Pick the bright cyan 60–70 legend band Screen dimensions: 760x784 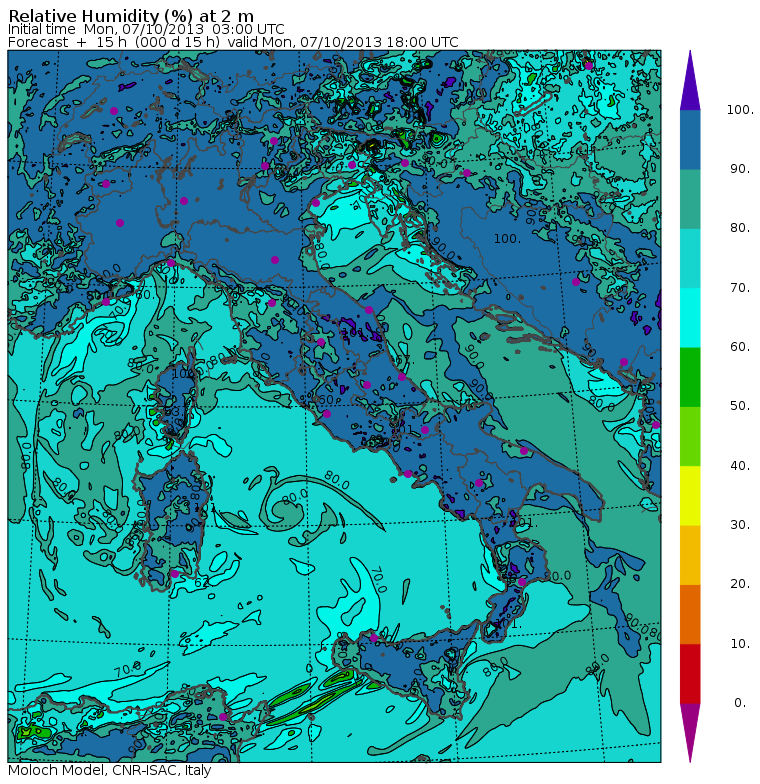click(x=690, y=318)
